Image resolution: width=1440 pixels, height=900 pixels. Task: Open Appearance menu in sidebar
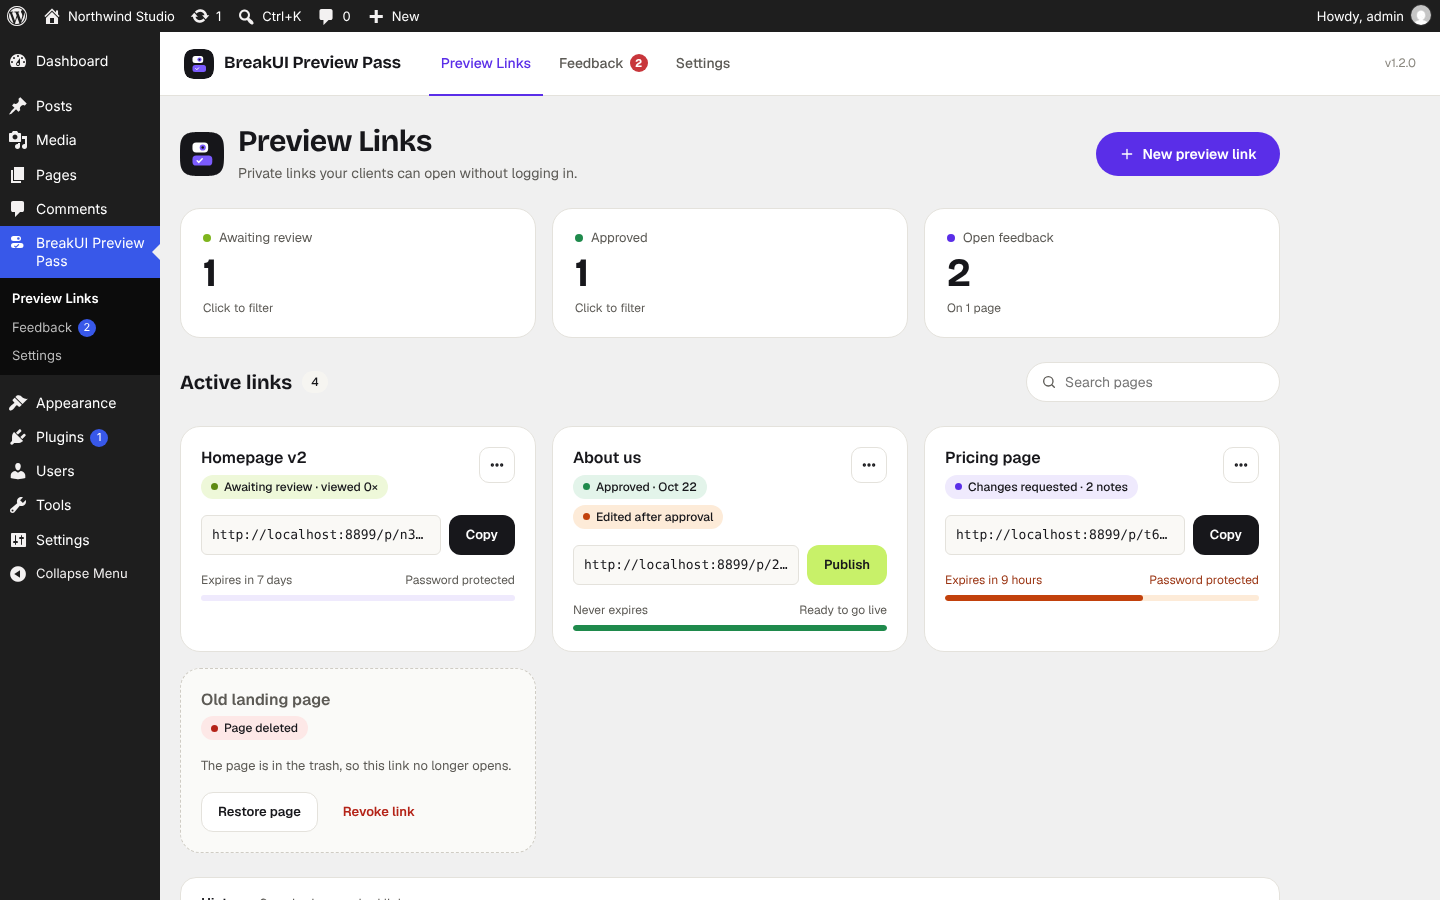coord(80,403)
